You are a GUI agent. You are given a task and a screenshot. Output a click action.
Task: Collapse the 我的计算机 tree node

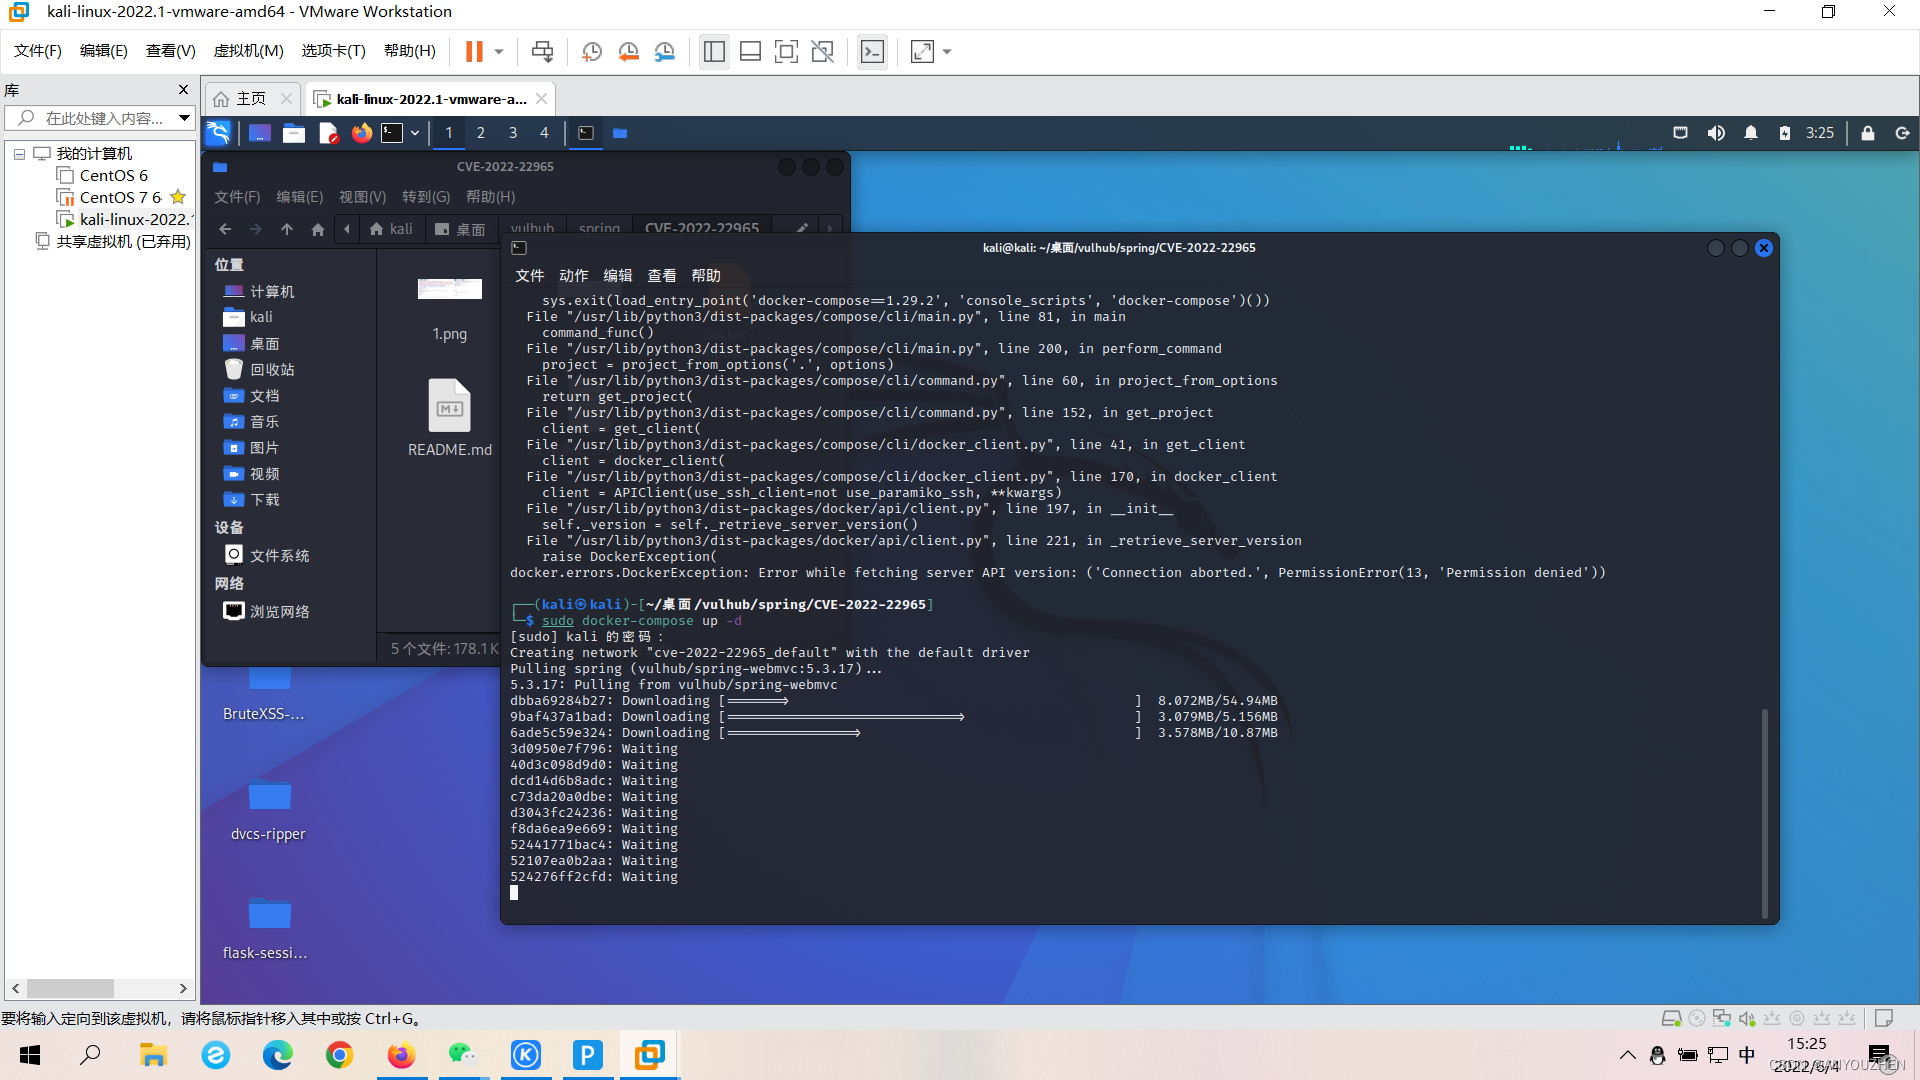point(18,153)
